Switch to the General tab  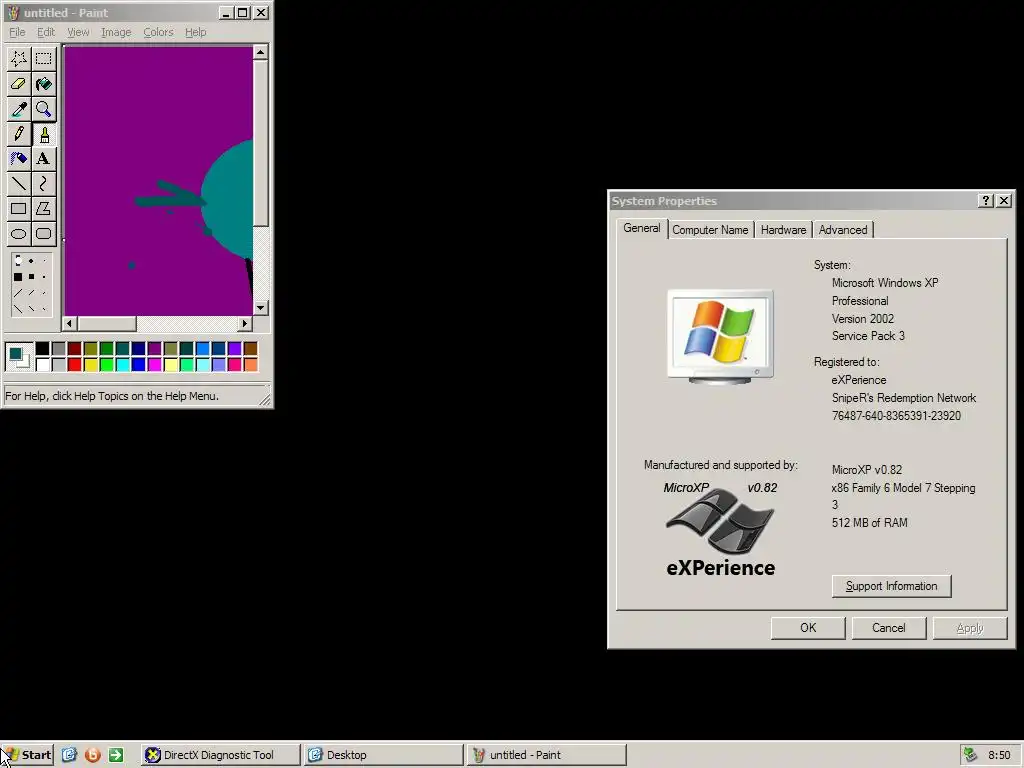point(641,228)
